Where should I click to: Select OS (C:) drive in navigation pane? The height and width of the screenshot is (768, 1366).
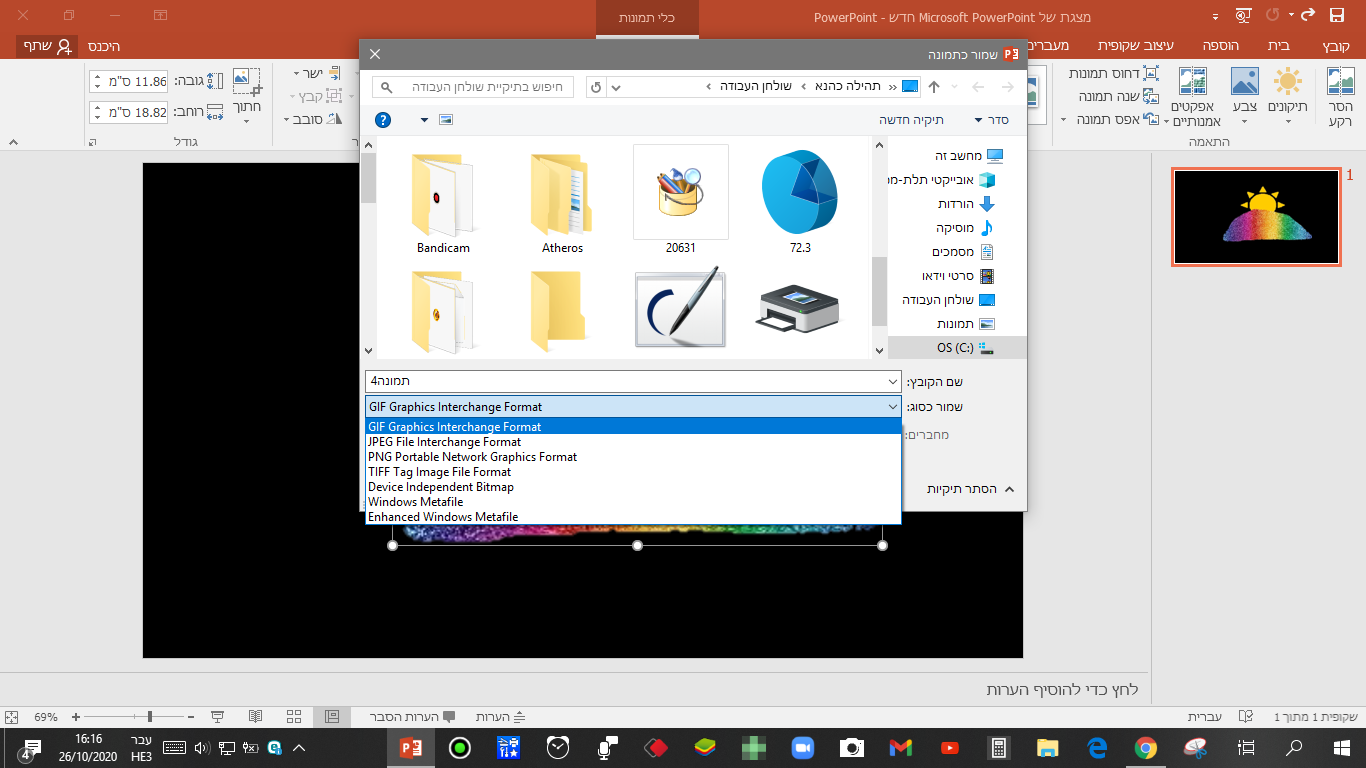pos(957,348)
